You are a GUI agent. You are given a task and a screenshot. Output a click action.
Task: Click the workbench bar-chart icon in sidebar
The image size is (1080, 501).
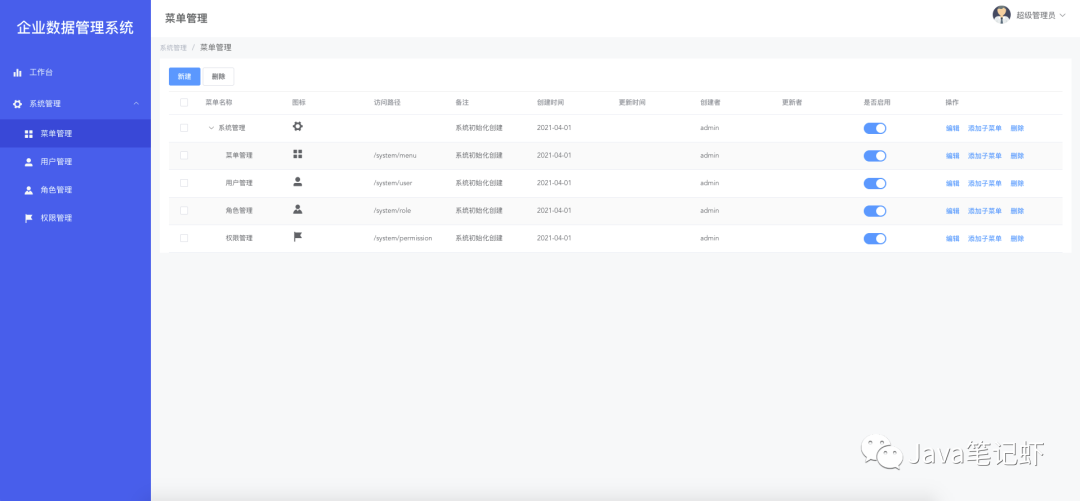pos(17,72)
